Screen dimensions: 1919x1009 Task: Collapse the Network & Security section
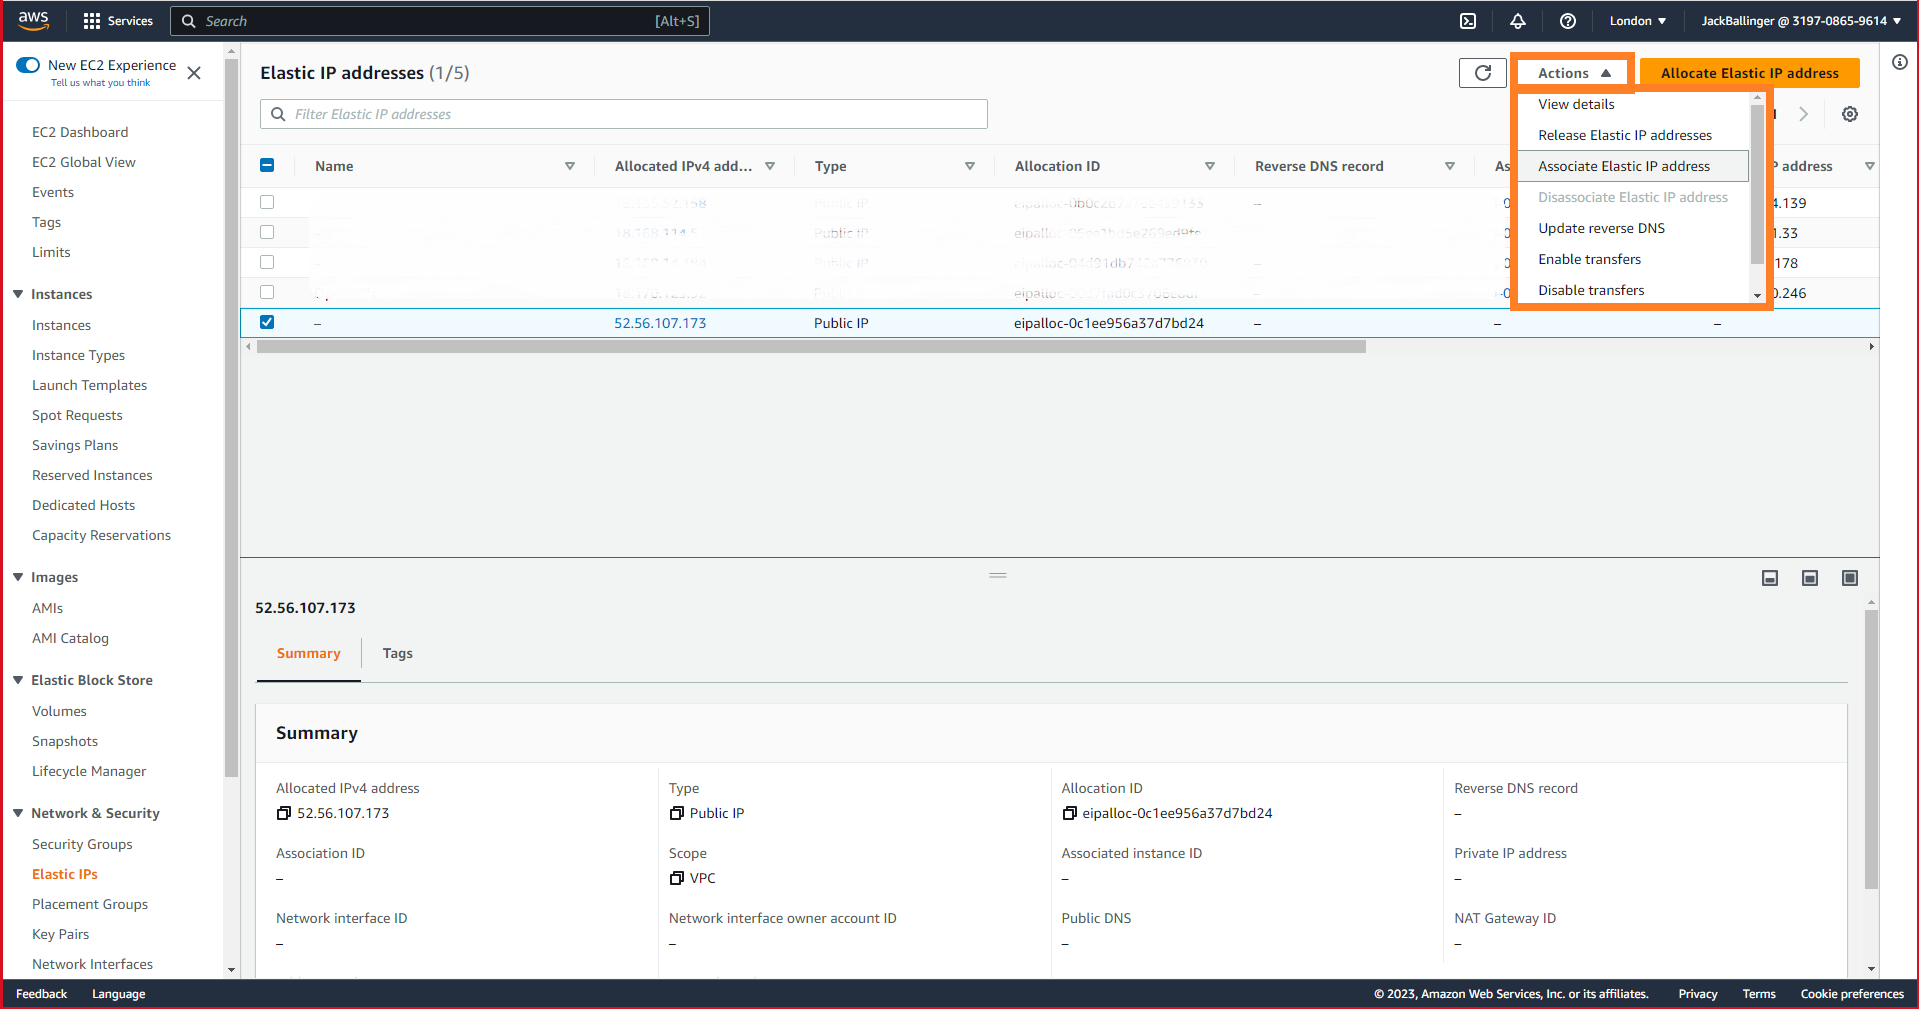point(18,813)
